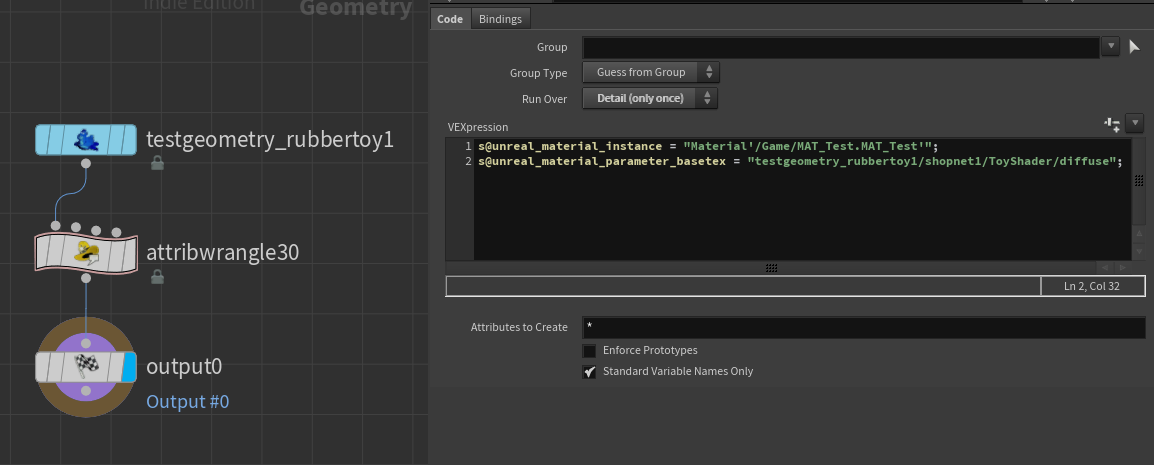
Task: Click the lock icon under testgeometry_rubbertoy1
Action: point(157,163)
